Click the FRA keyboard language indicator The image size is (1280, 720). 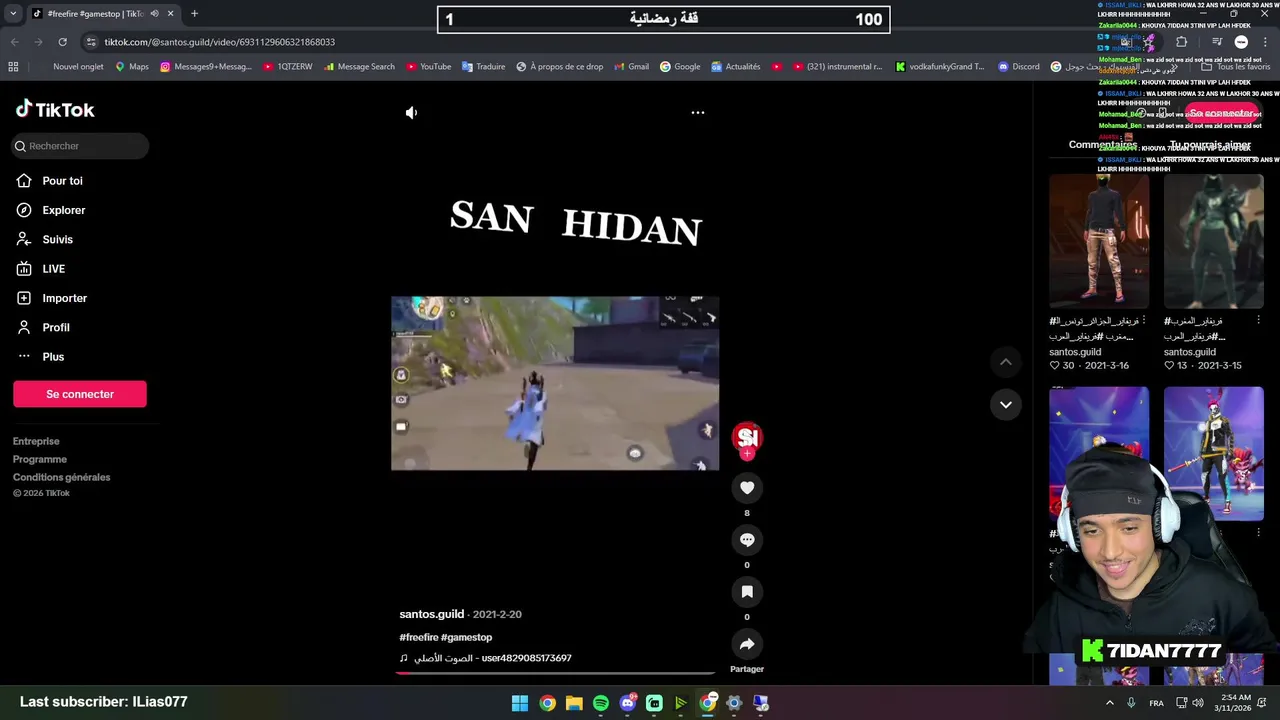1156,703
